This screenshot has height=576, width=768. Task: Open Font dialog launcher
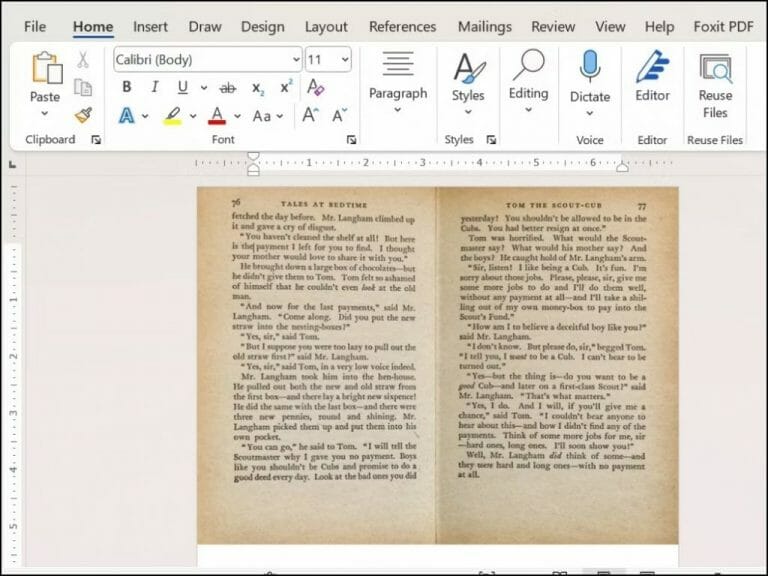[x=351, y=140]
